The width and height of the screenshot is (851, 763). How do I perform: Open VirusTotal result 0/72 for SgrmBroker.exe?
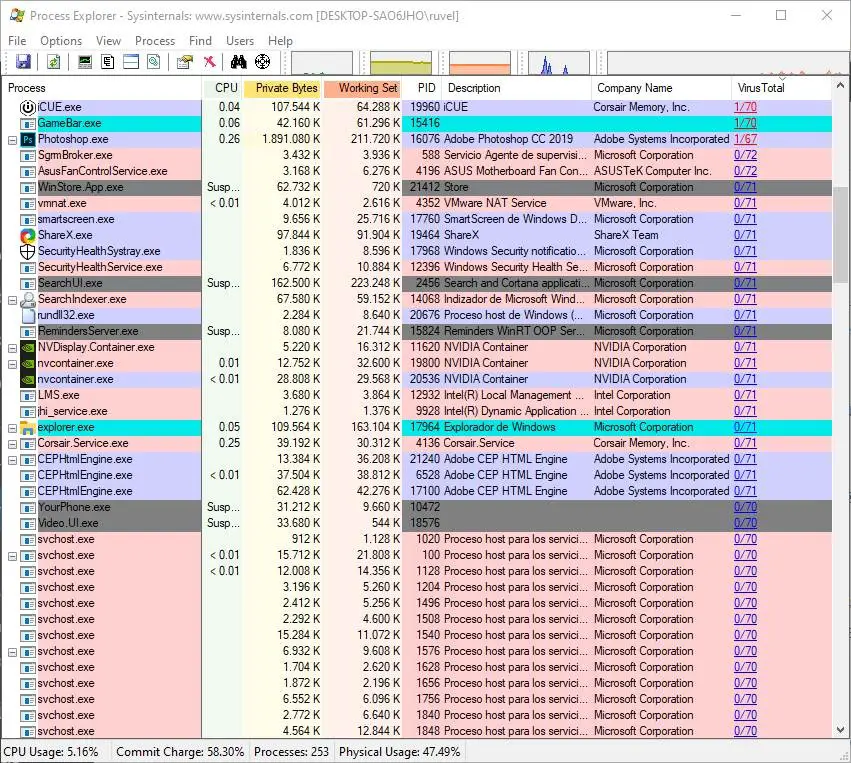pos(745,155)
